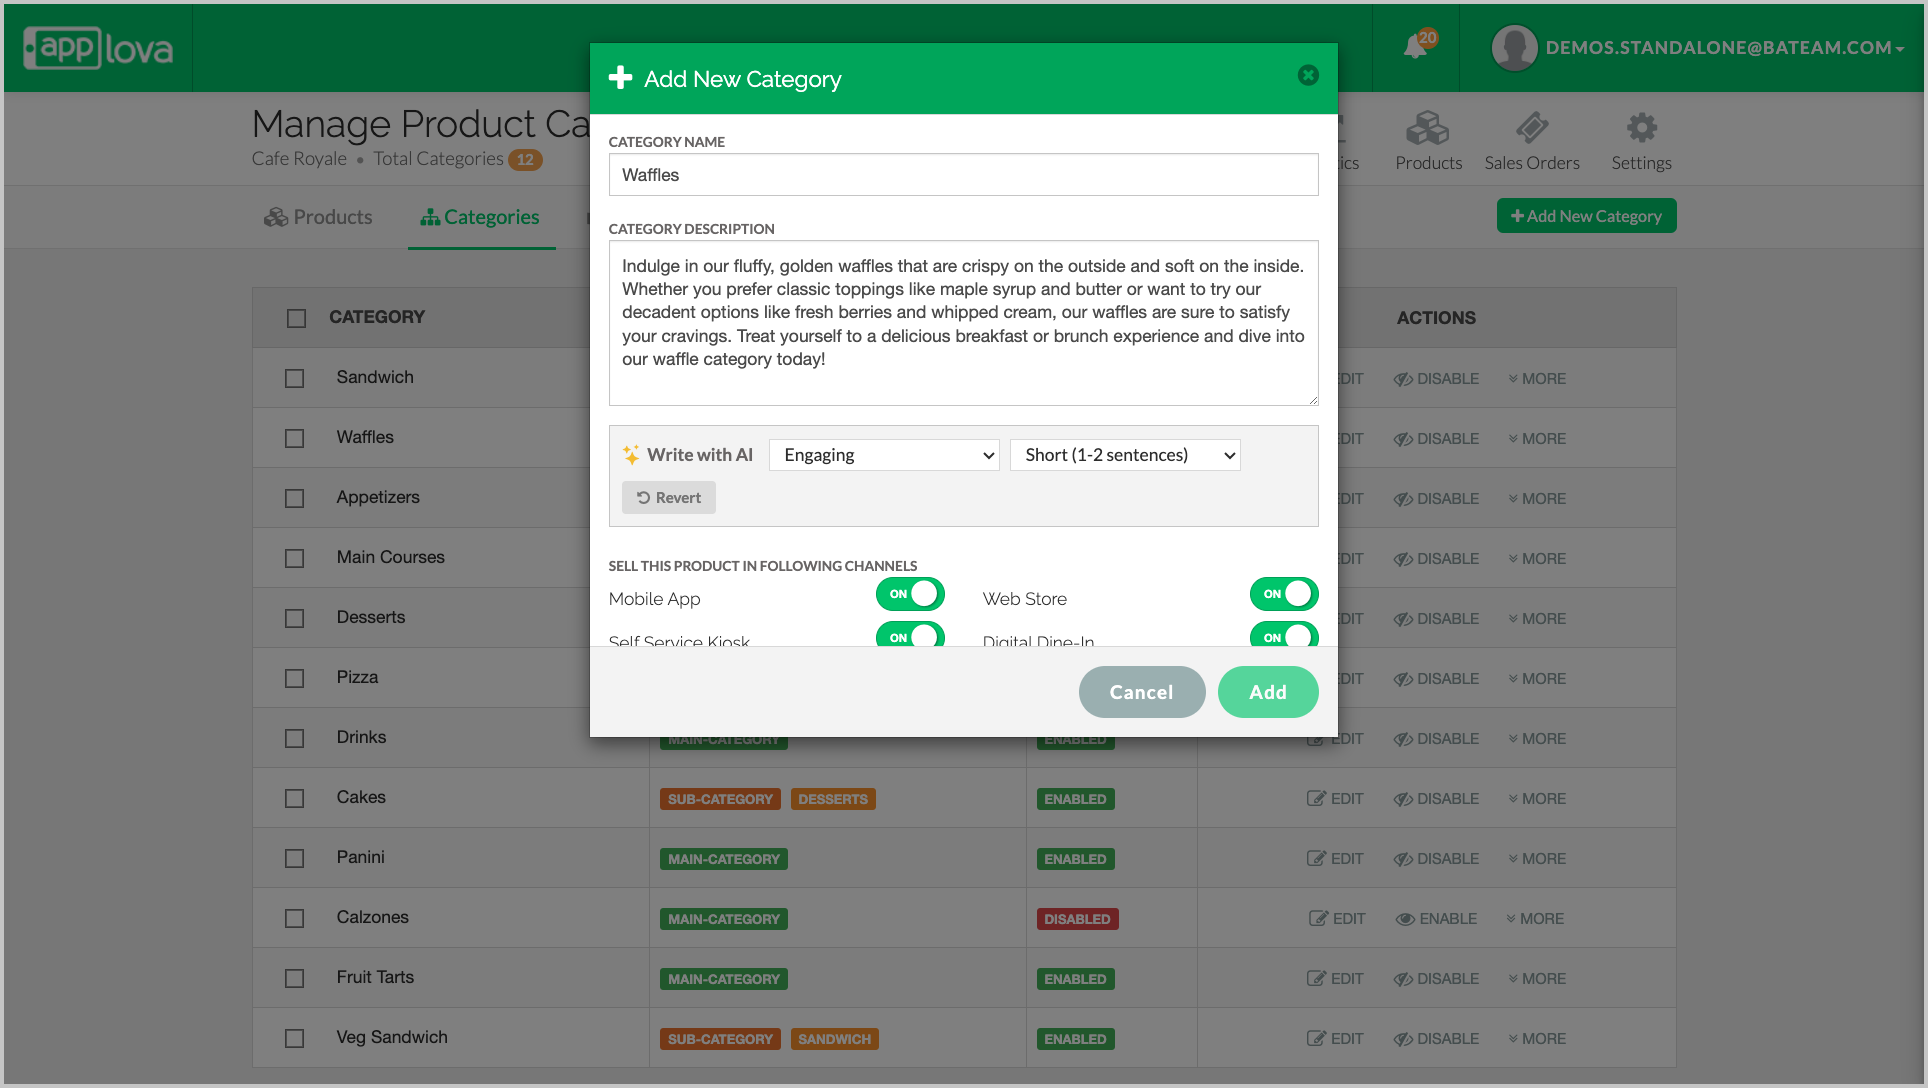This screenshot has width=1928, height=1088.
Task: Toggle the Mobile App channel switch
Action: coord(910,594)
